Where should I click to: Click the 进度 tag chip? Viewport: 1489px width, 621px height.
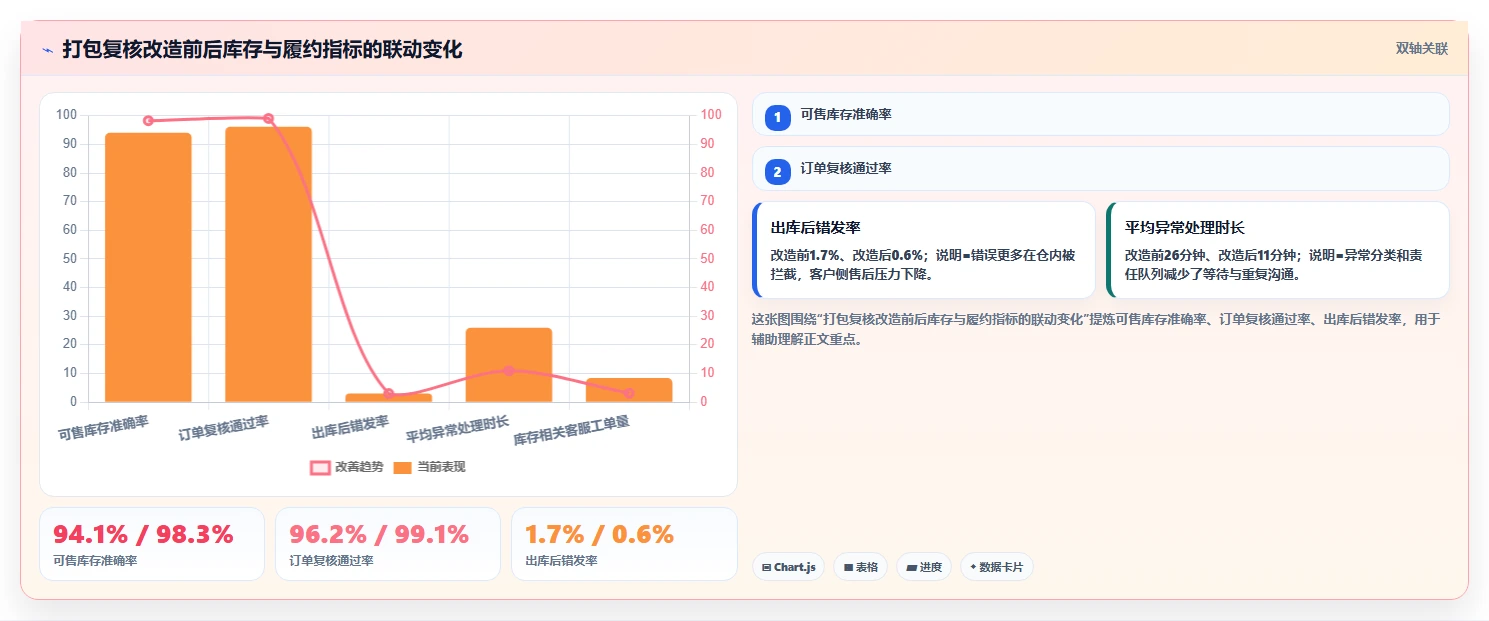924,567
